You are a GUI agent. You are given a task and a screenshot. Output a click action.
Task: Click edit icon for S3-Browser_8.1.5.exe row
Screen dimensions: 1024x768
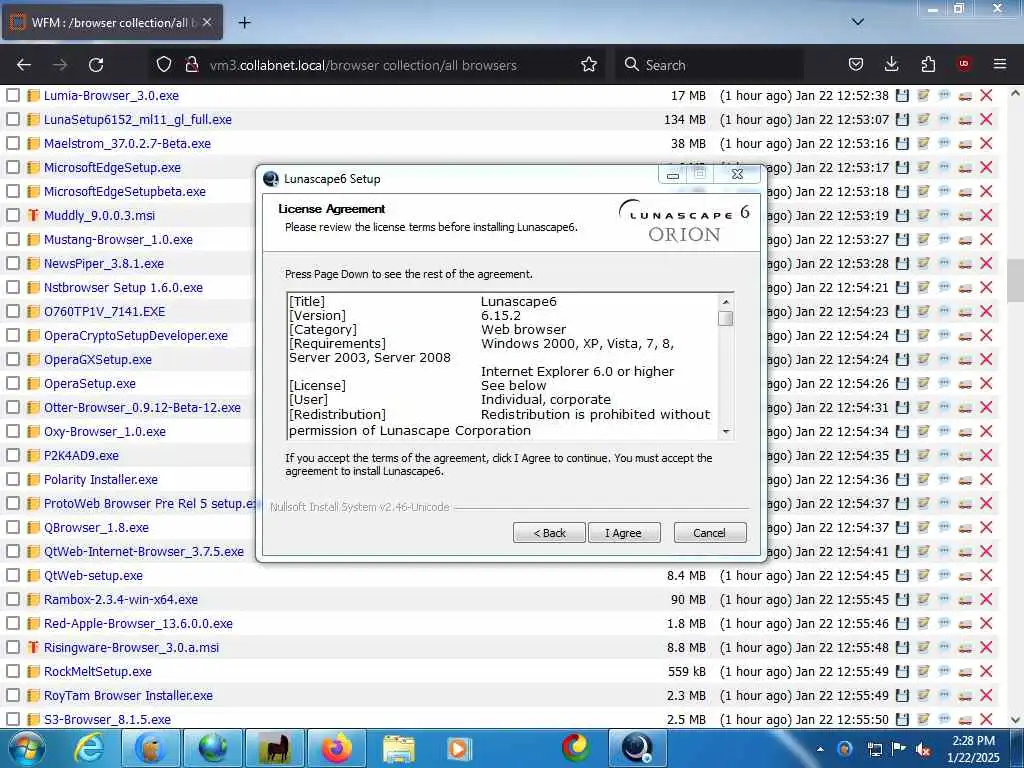tap(923, 719)
